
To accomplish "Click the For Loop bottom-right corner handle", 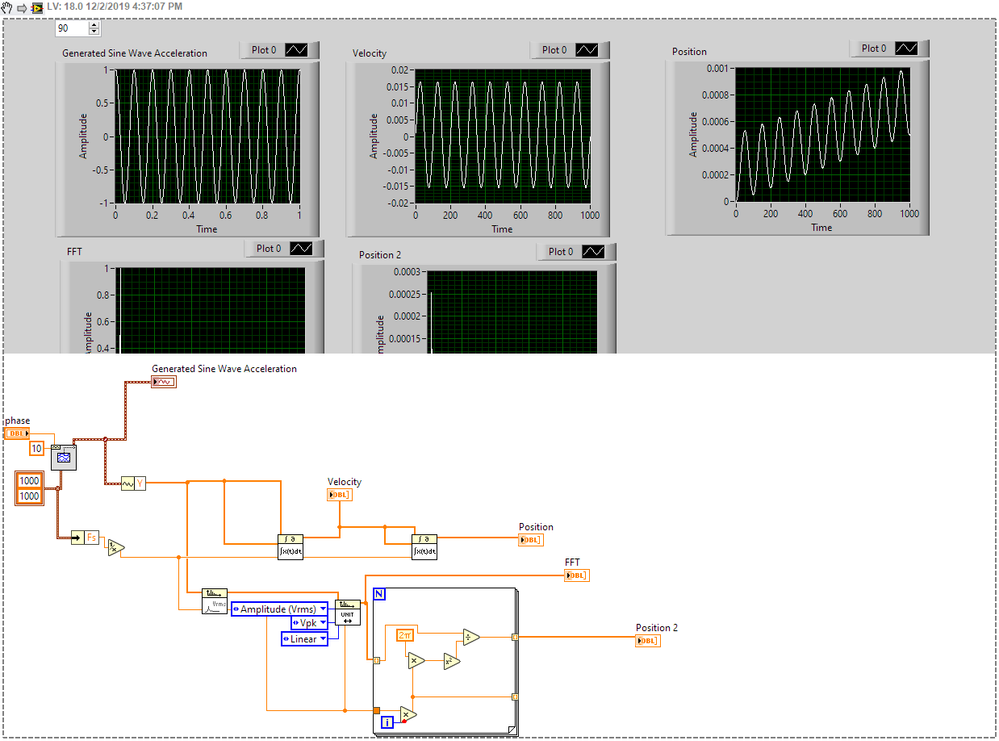I will pos(512,730).
